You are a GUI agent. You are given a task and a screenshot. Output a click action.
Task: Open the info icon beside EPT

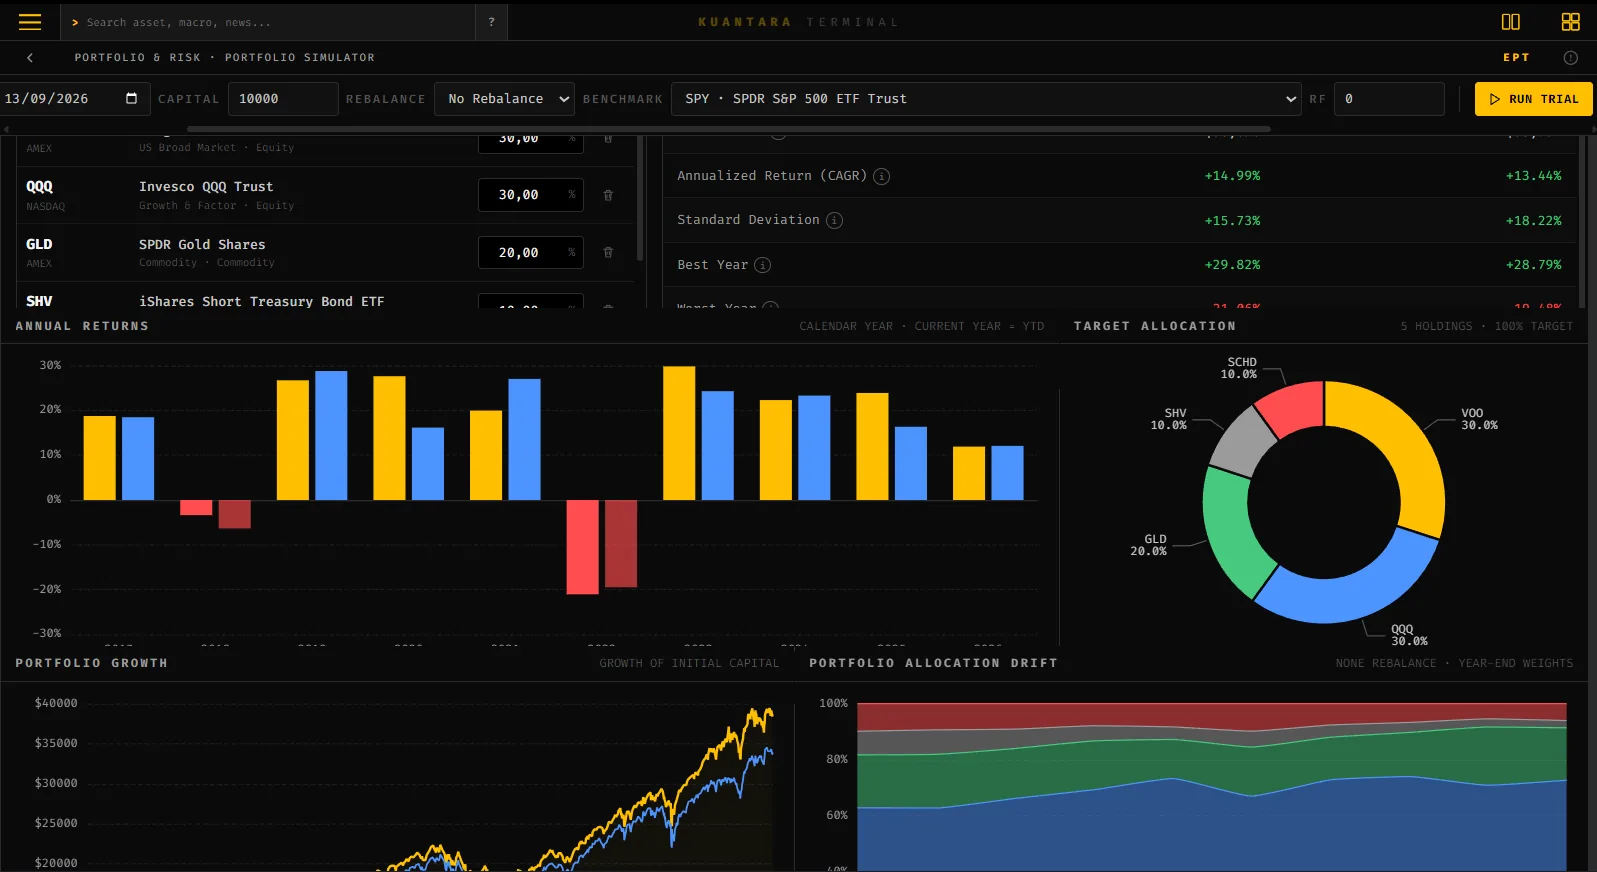coord(1570,58)
